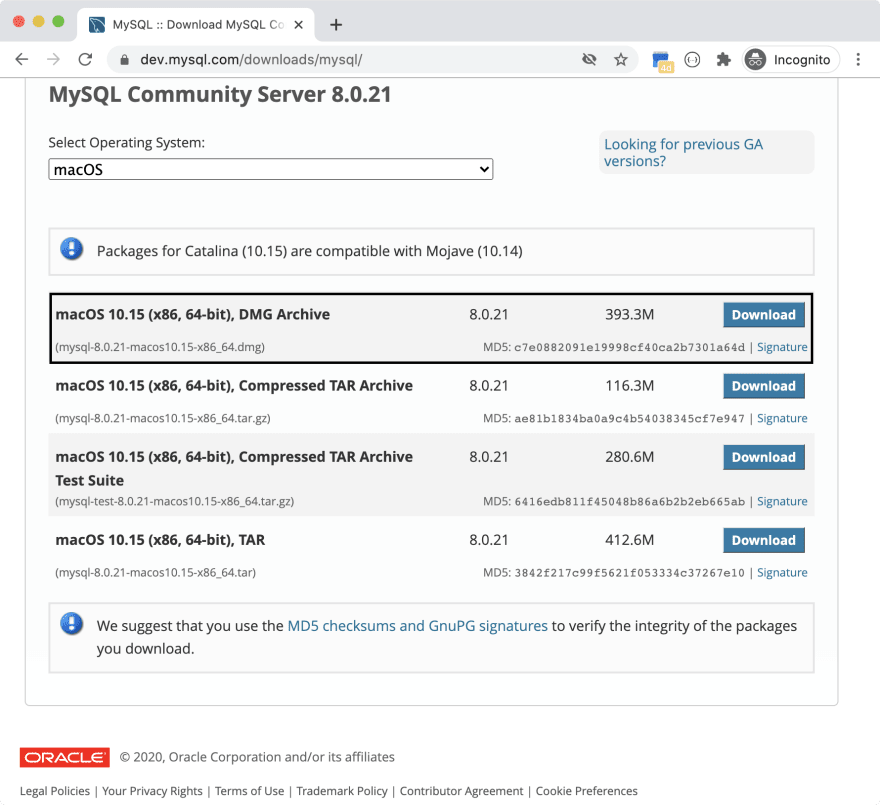The width and height of the screenshot is (880, 805).
Task: Open Signature link for mysql-test tar.gz
Action: [782, 501]
